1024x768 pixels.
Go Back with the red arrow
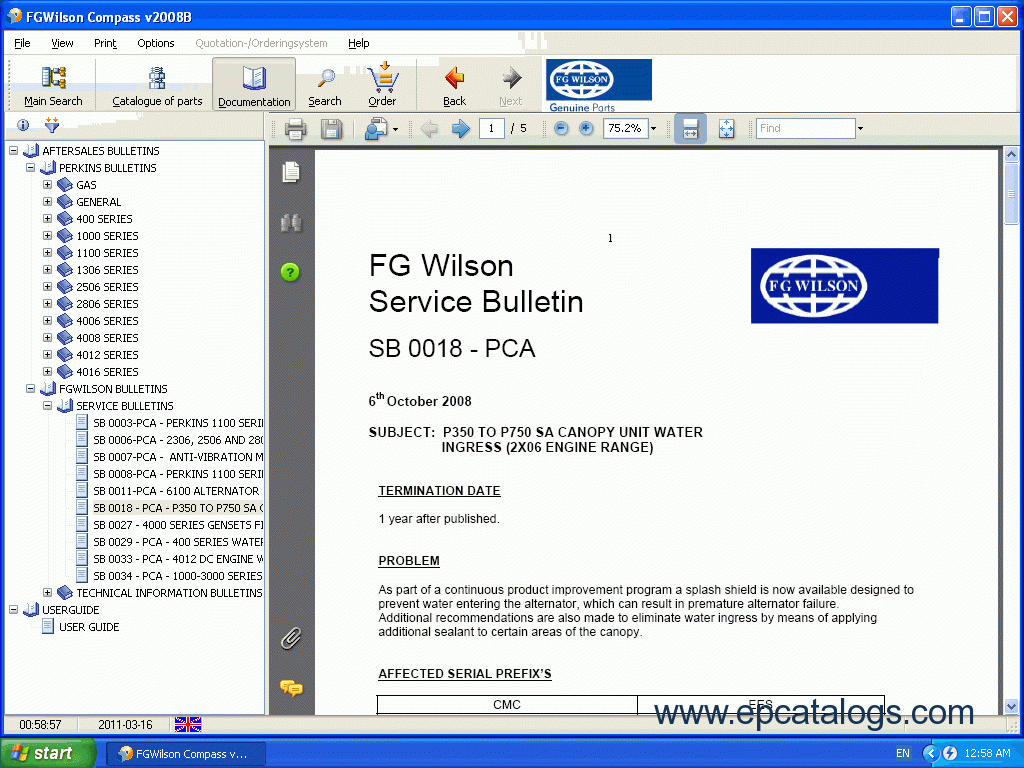click(455, 86)
